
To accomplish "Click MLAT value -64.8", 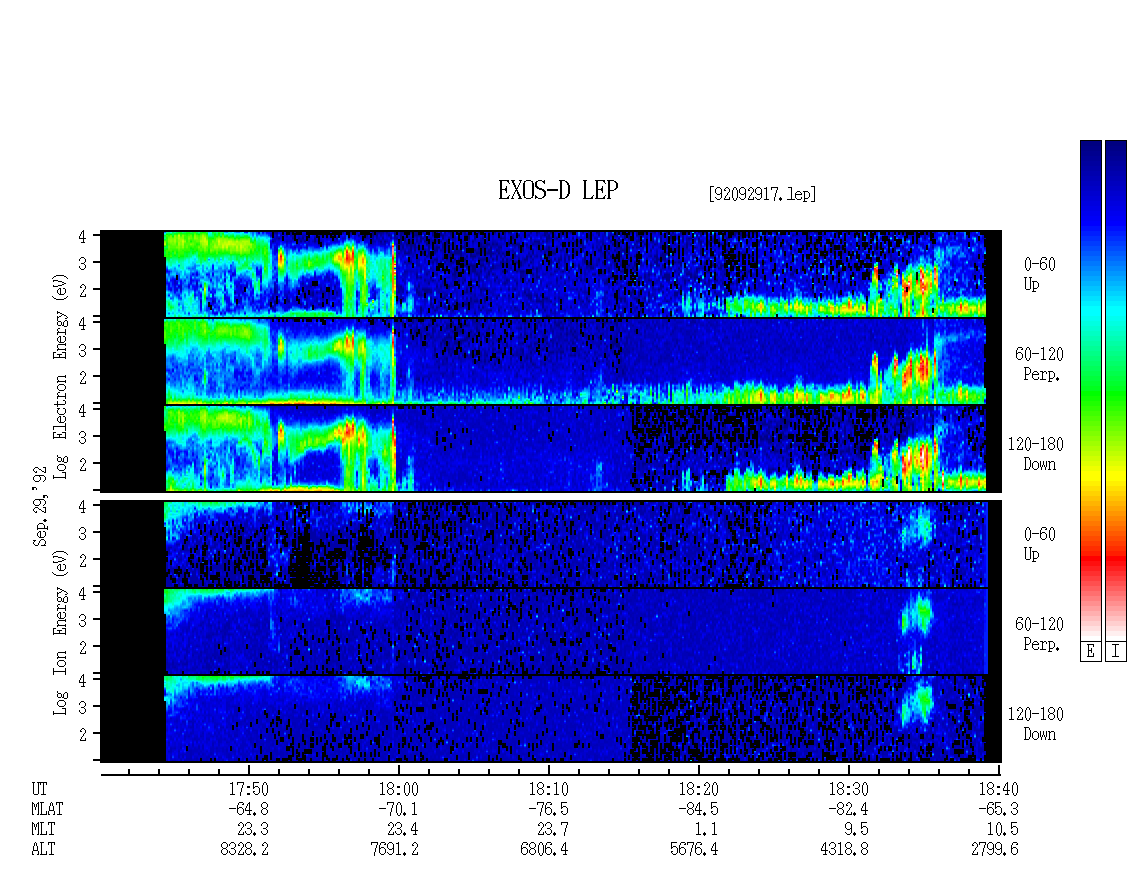I will pos(249,809).
